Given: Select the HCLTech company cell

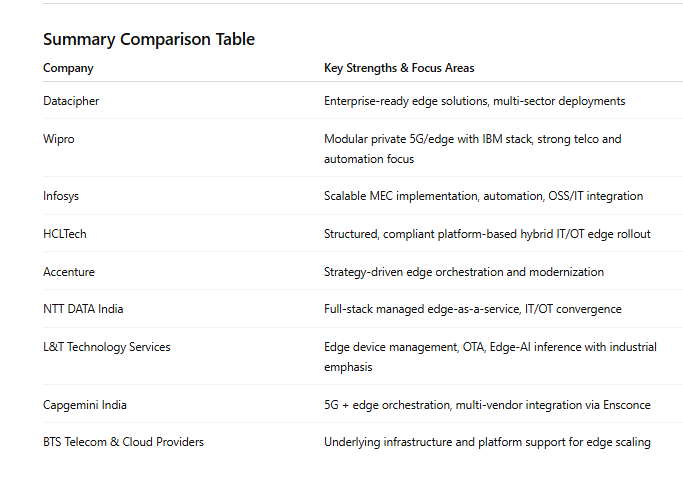Looking at the screenshot, I should point(65,234).
